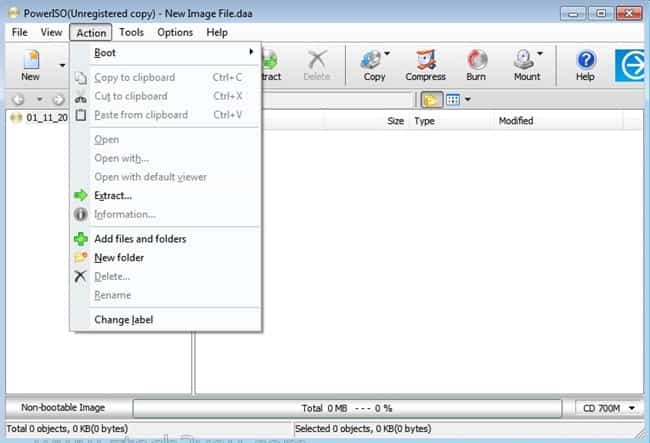Choose Delete... in the Action menu

[166, 276]
